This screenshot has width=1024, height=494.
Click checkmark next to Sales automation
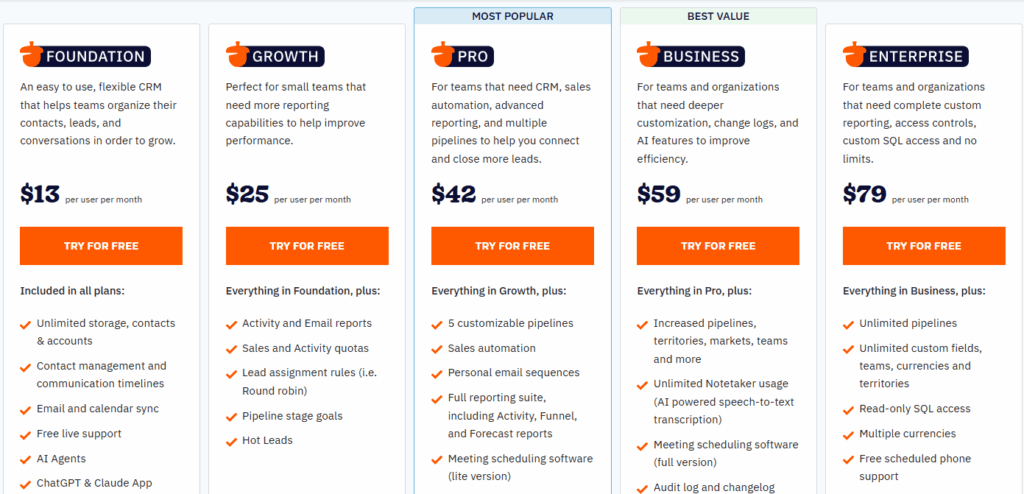437,350
